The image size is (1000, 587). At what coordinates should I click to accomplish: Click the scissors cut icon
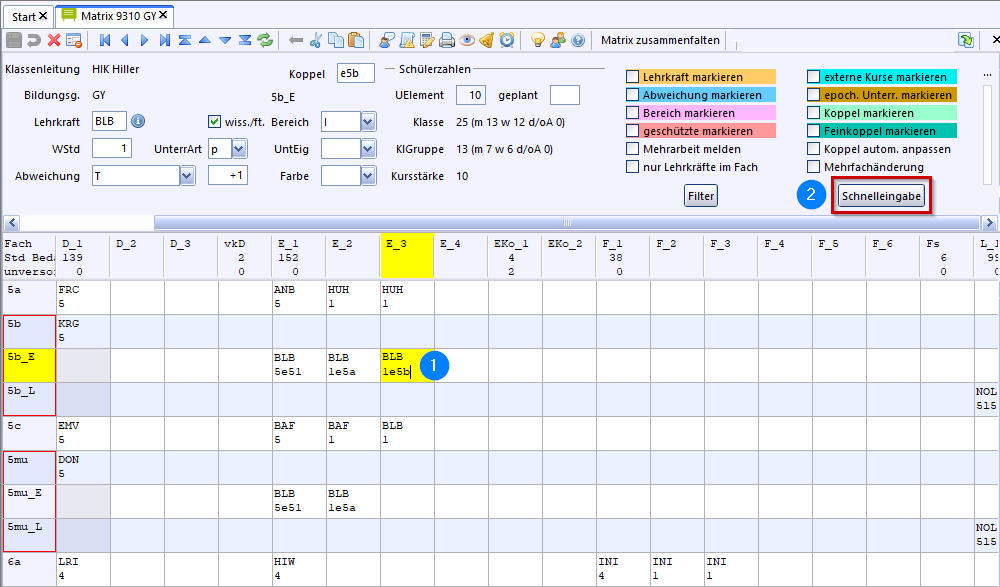316,40
